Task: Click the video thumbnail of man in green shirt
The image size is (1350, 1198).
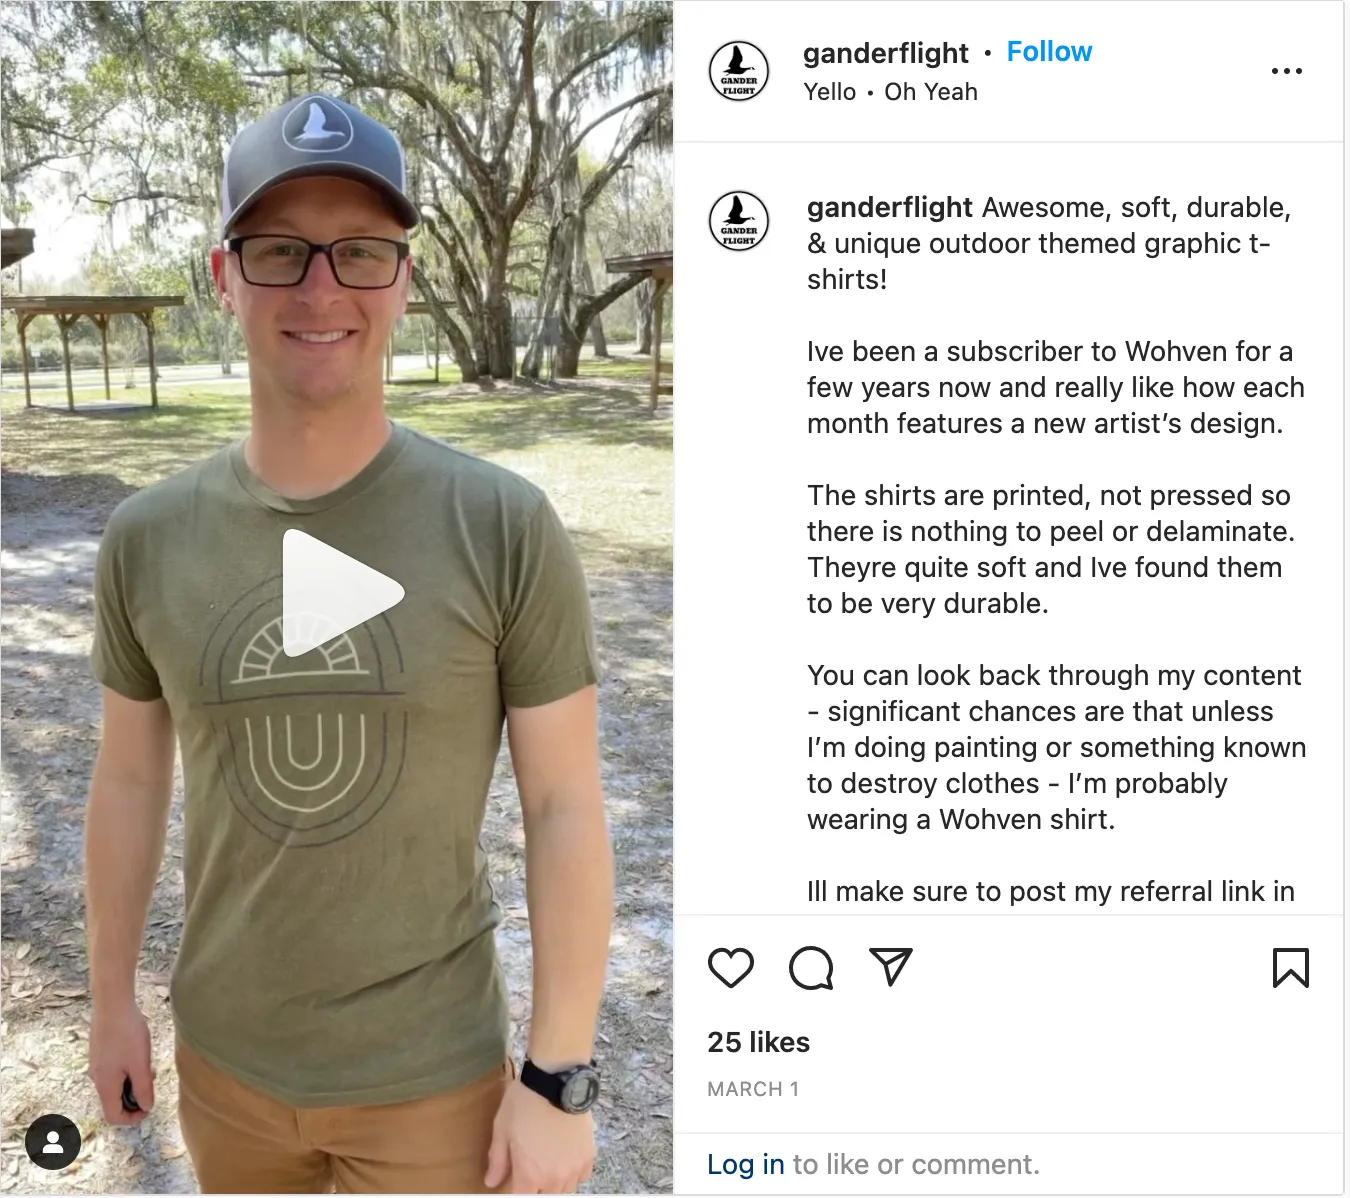Action: click(x=336, y=598)
